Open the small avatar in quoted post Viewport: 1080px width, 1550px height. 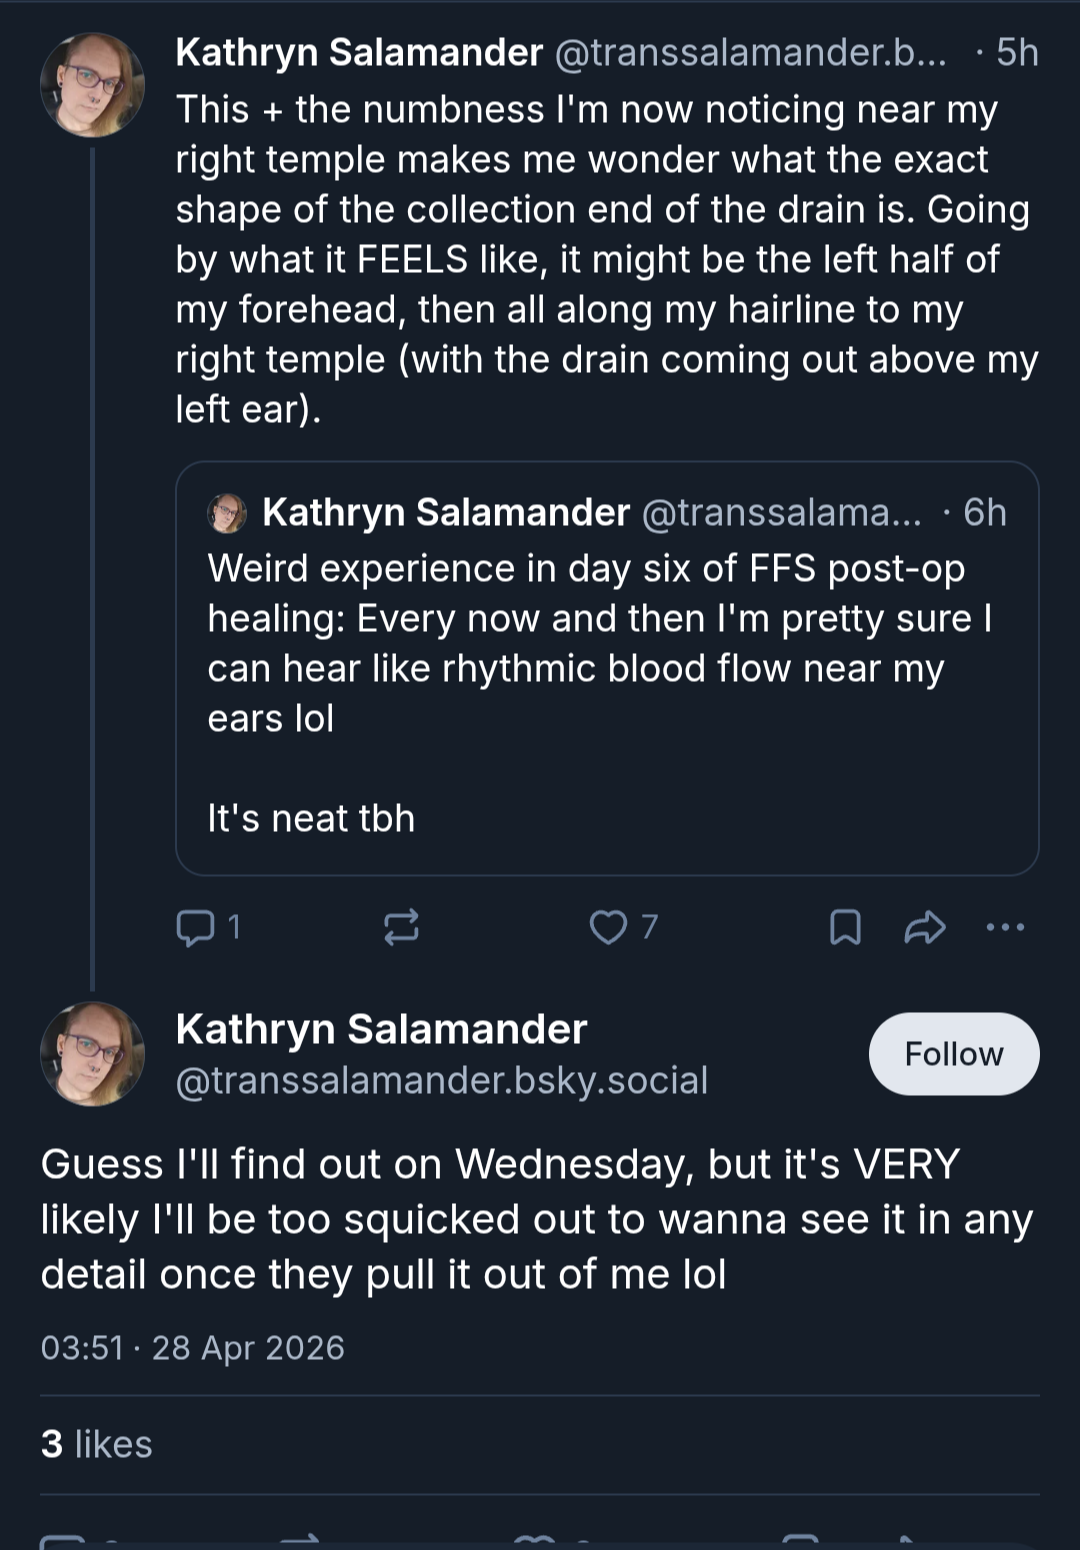tap(227, 513)
